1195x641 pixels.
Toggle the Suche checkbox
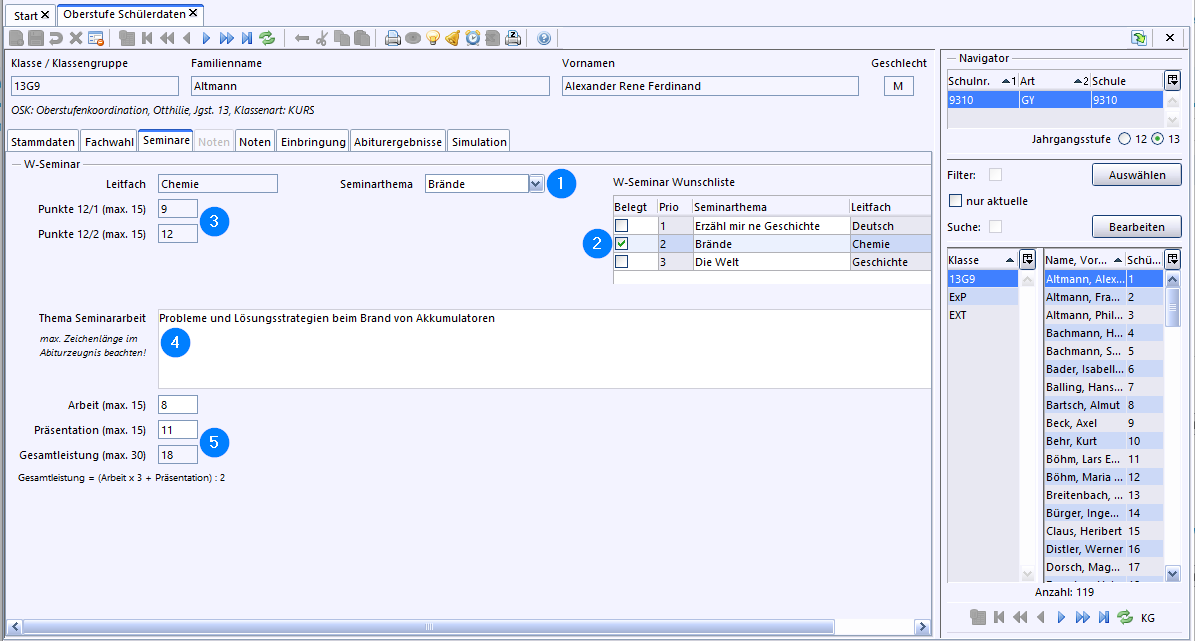coord(995,226)
